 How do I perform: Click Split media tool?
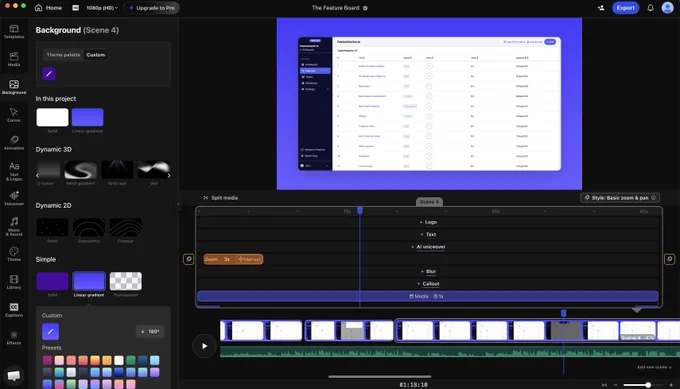[220, 198]
